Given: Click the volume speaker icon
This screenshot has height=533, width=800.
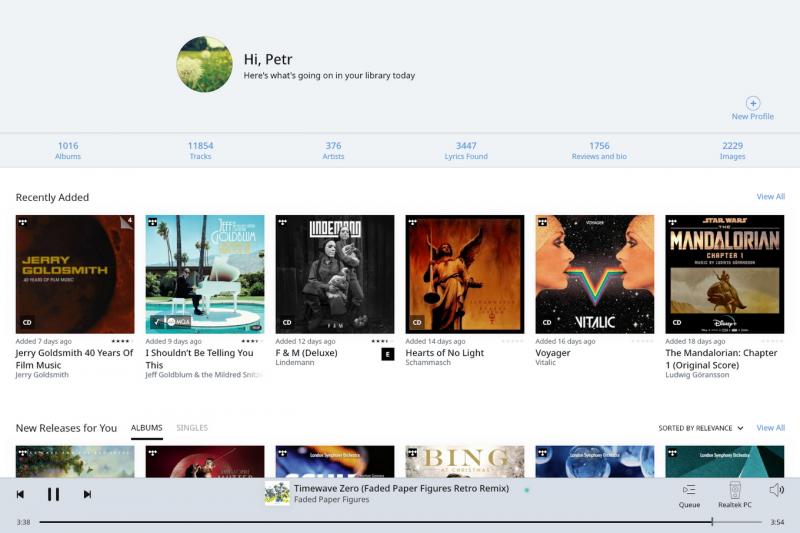Looking at the screenshot, I should point(776,490).
